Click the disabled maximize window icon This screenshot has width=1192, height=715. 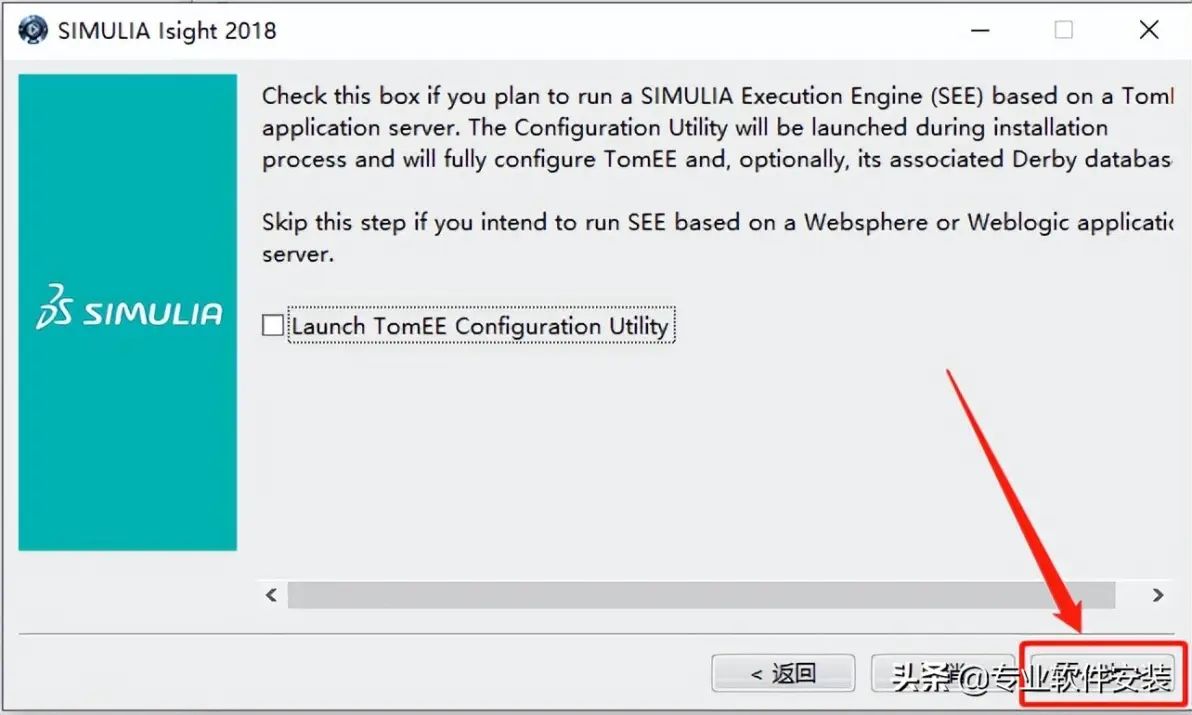click(x=1064, y=30)
